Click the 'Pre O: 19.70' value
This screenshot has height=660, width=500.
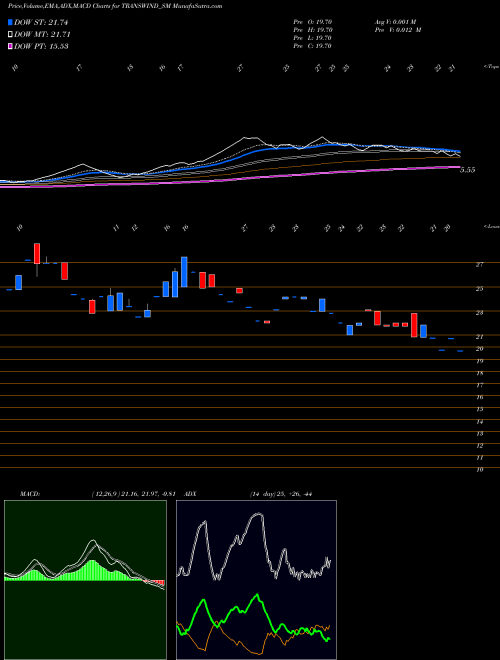[x=313, y=22]
